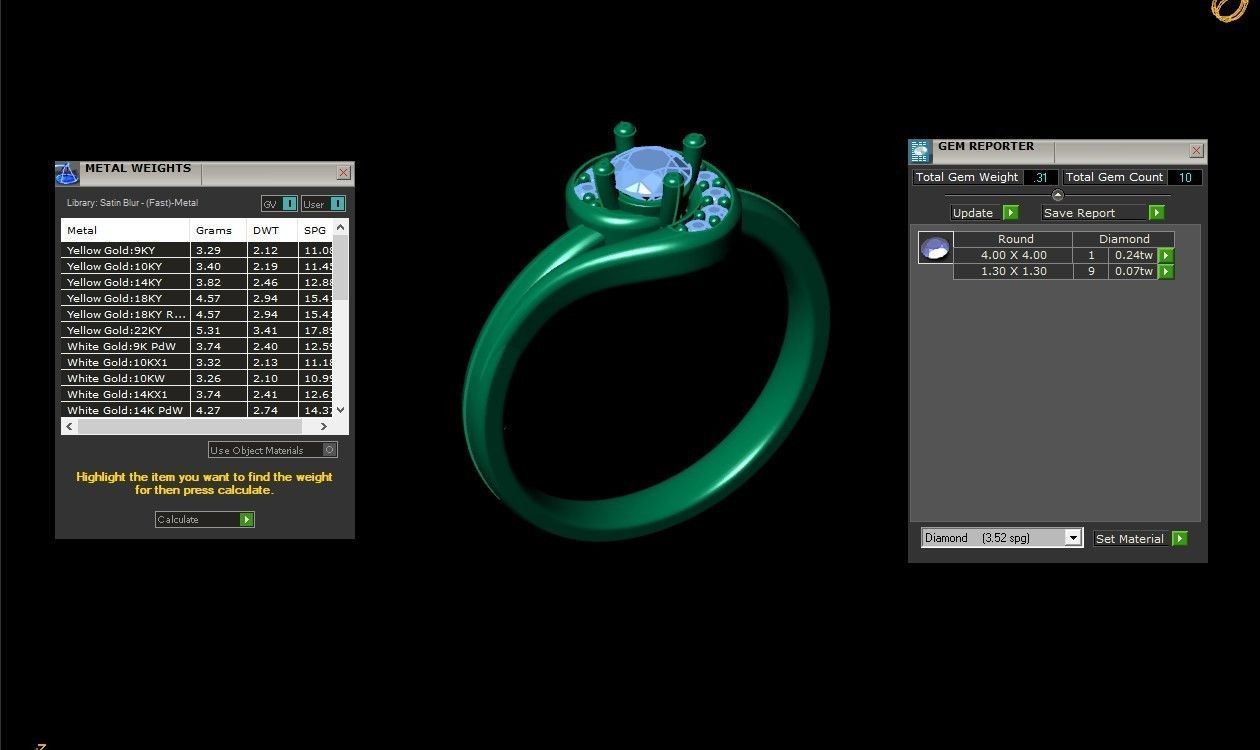Click the gold ring icon in the top corner

1229,9
